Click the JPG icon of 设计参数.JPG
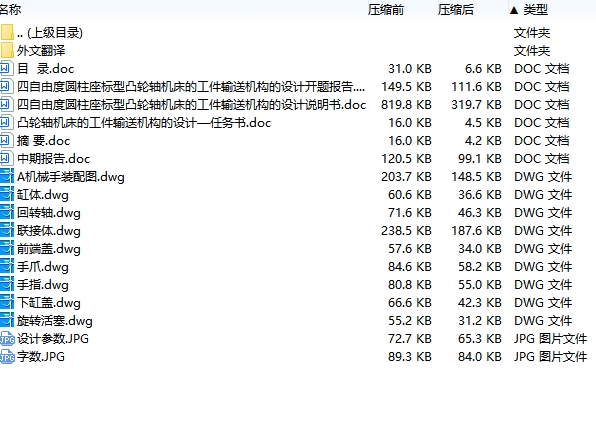The image size is (596, 433). 7,338
